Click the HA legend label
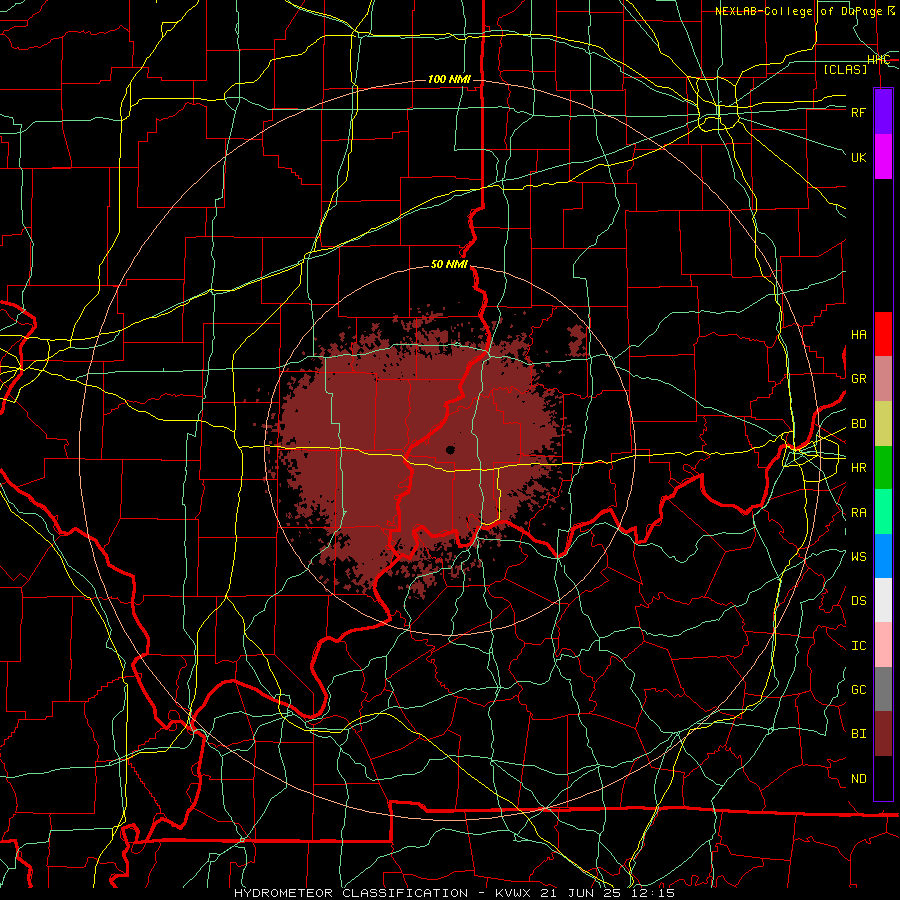The width and height of the screenshot is (900, 900). point(858,335)
